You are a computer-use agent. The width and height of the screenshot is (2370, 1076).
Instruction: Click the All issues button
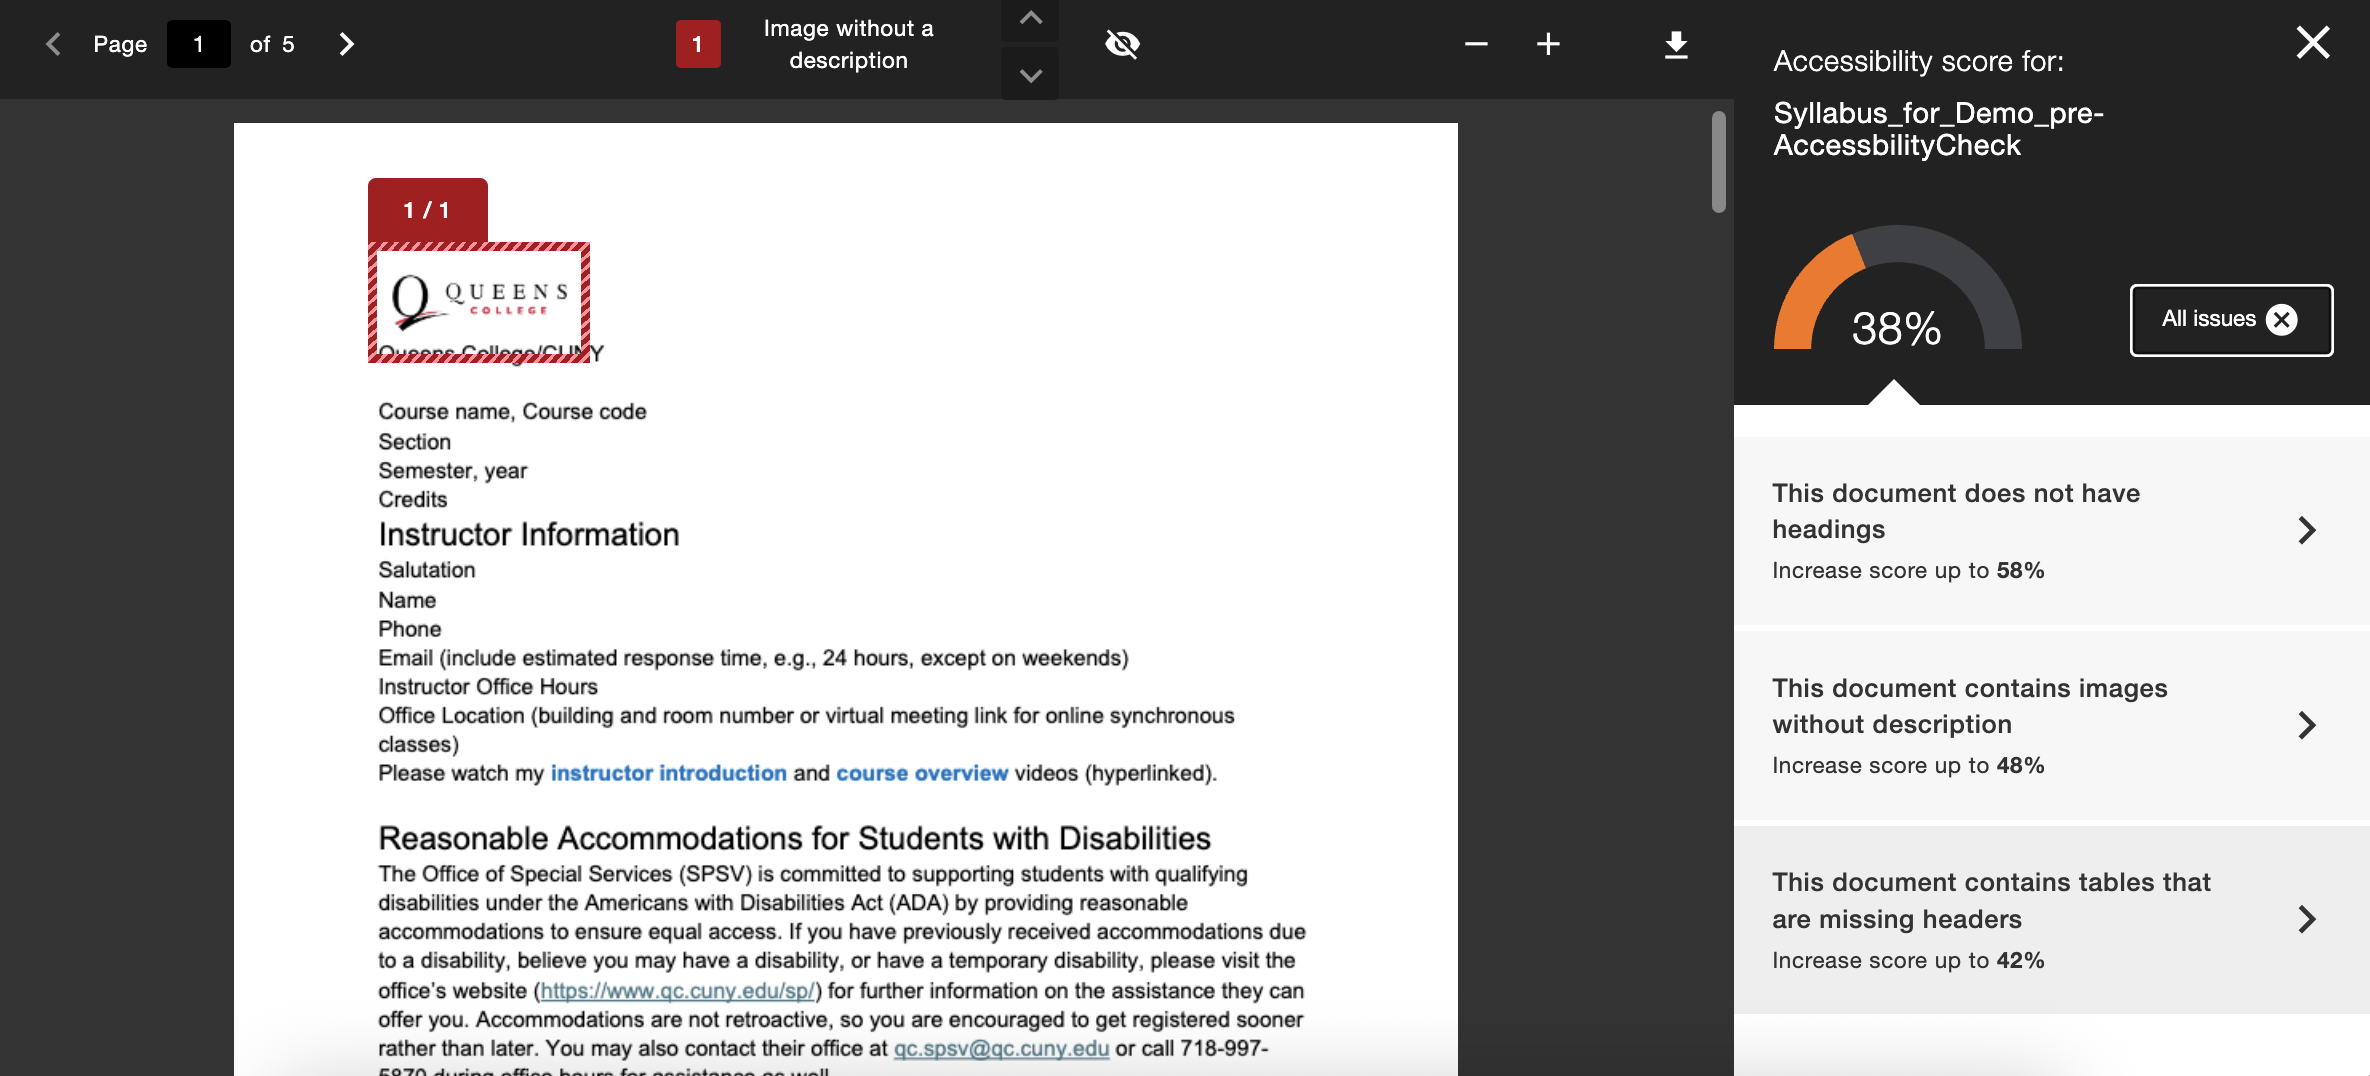2231,320
